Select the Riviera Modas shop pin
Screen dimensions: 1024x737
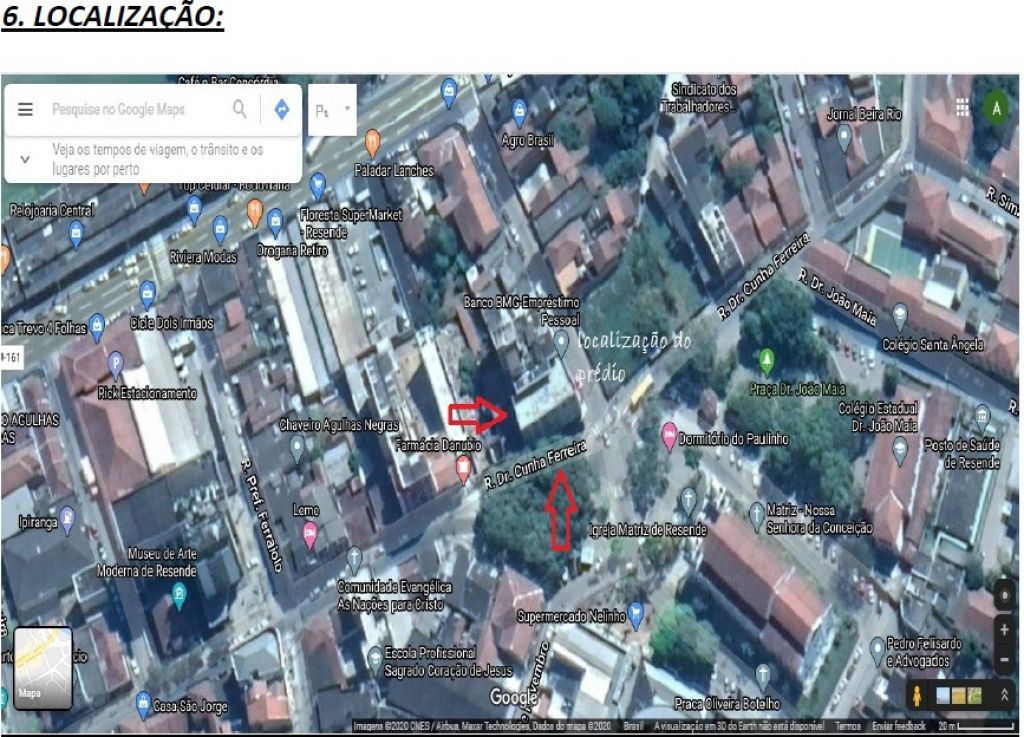(221, 230)
